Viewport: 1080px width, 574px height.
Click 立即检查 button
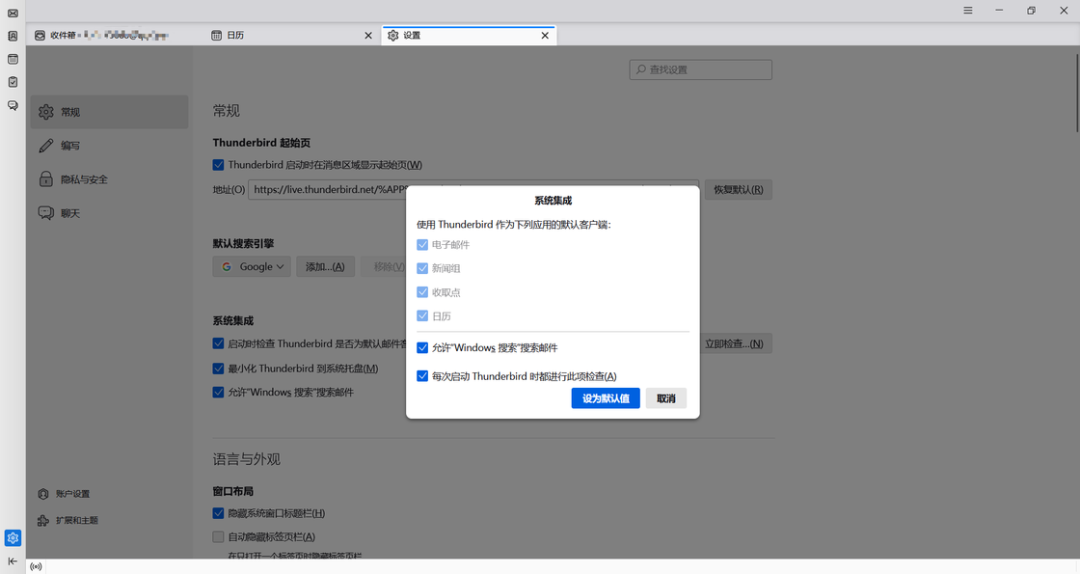tap(734, 343)
